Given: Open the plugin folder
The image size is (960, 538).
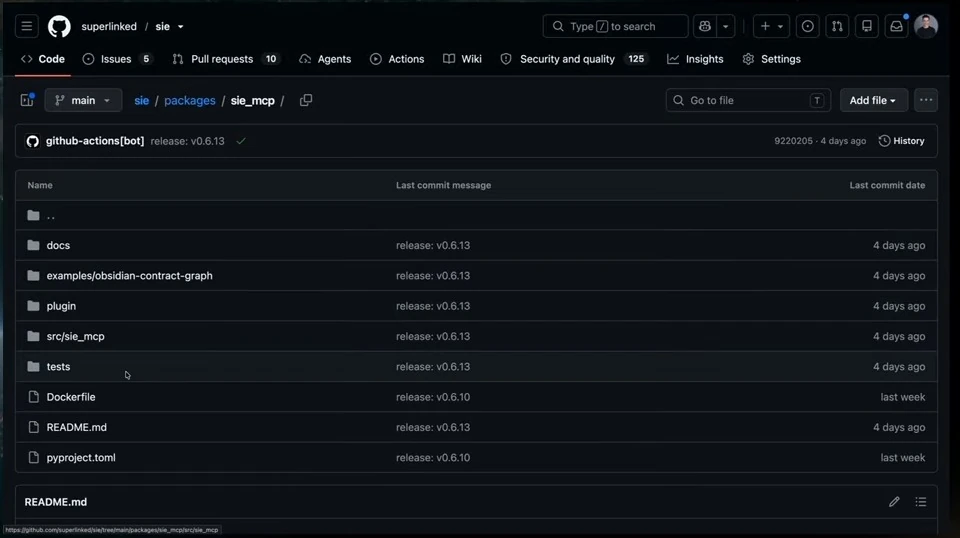Looking at the screenshot, I should (61, 306).
